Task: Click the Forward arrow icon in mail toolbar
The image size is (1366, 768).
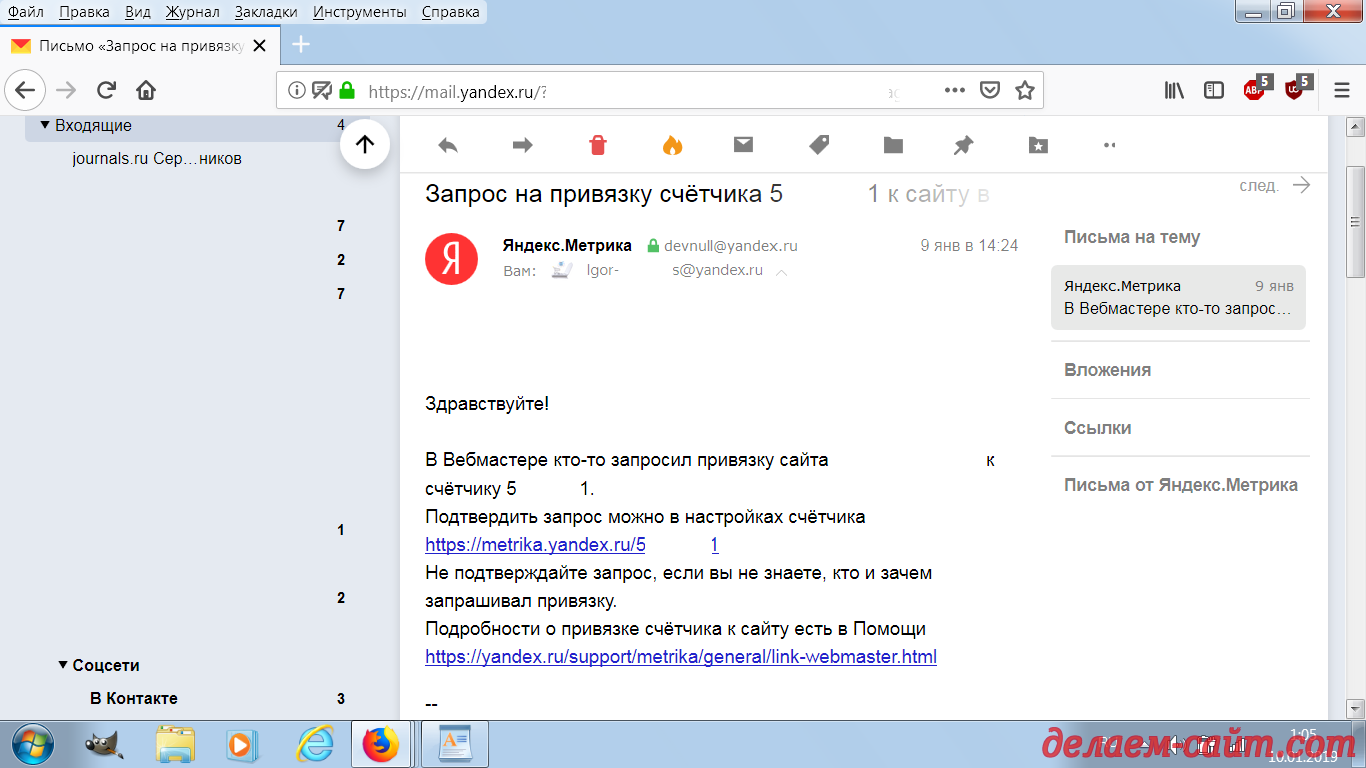Action: (x=522, y=145)
